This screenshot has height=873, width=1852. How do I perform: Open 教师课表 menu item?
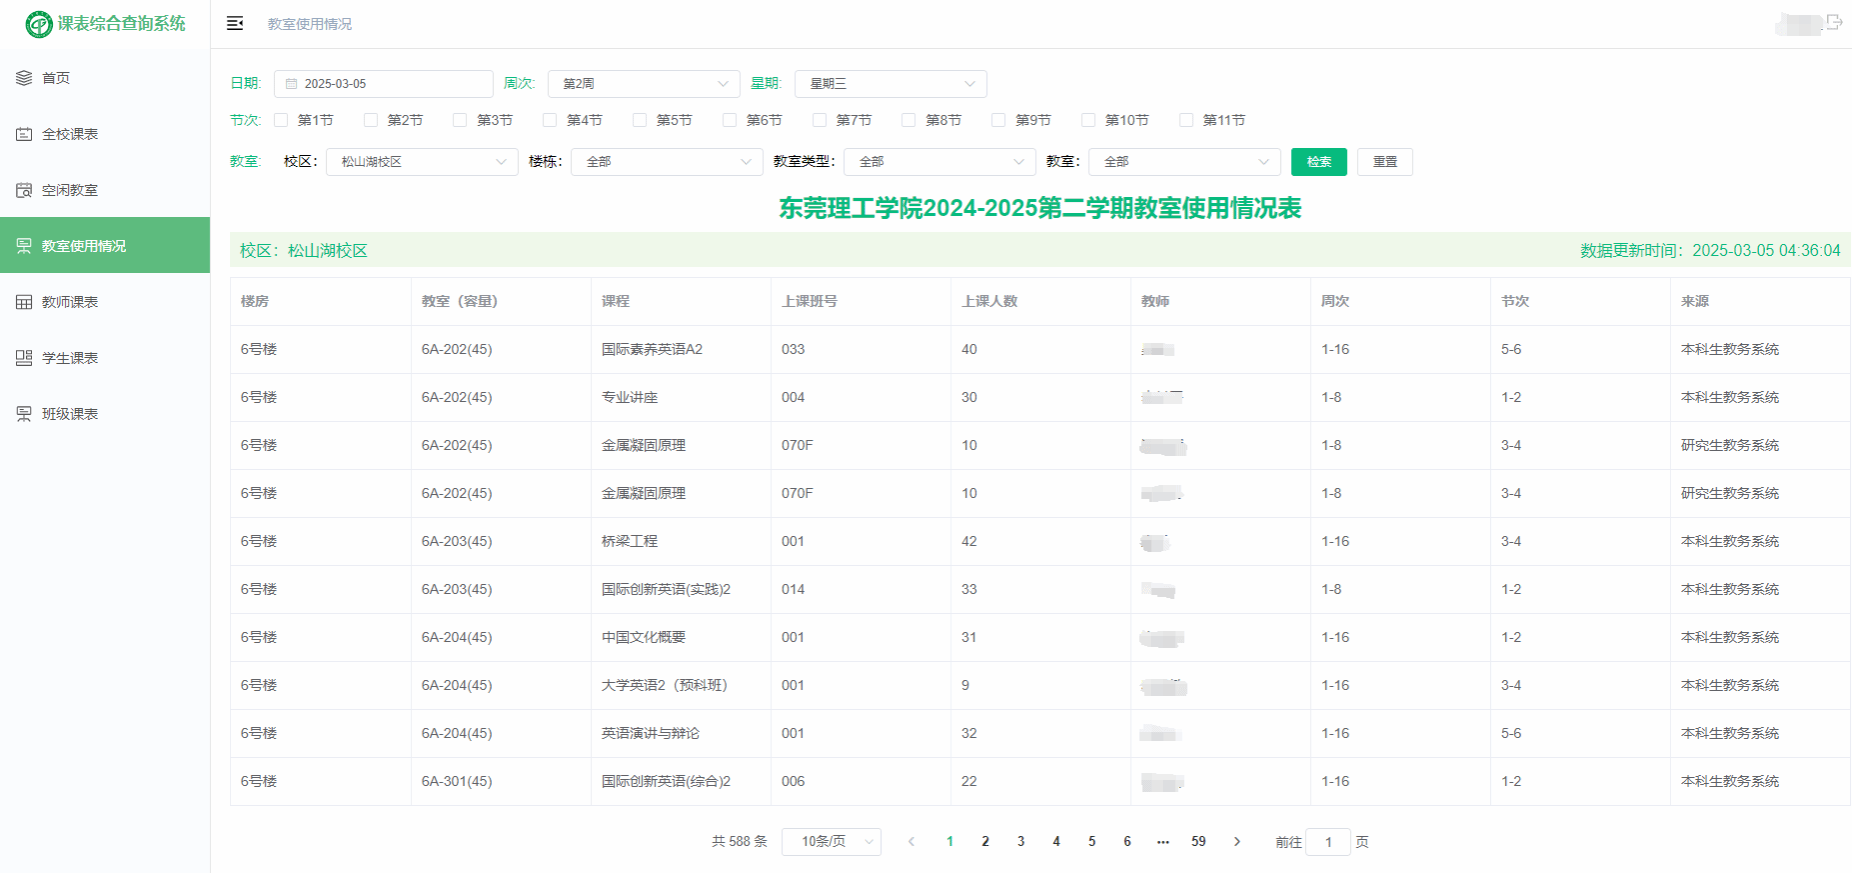click(x=105, y=302)
